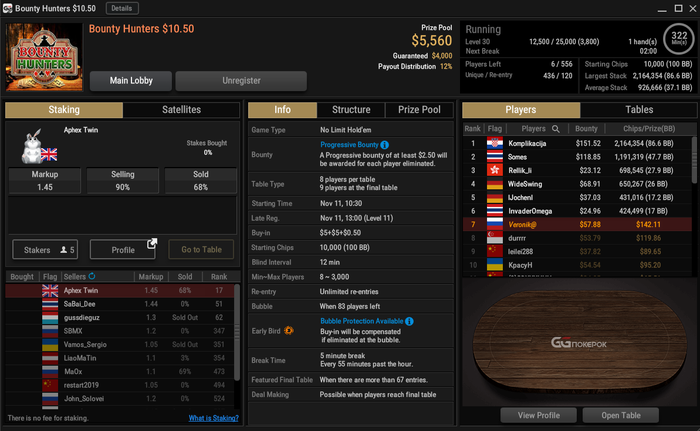This screenshot has width=700, height=431.
Task: Select seller Vamos_Sergio row
Action: click(120, 344)
